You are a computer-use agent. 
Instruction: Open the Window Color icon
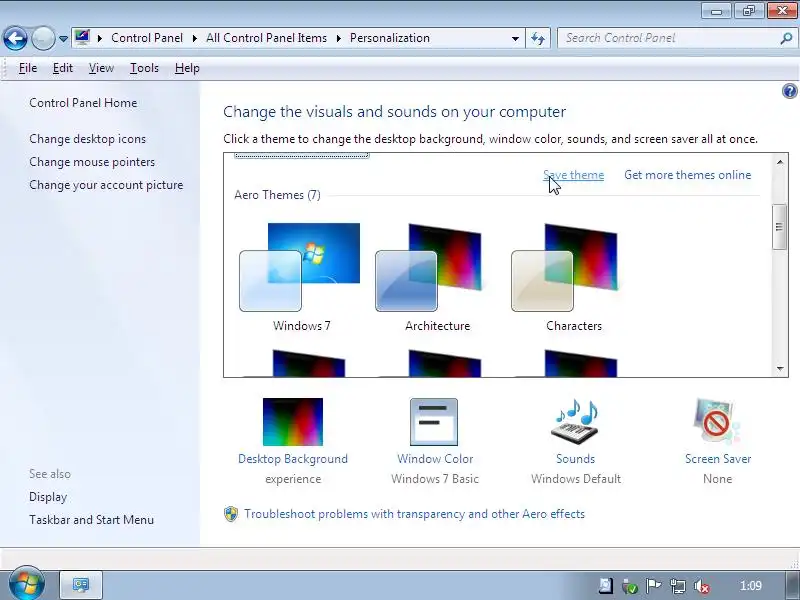coord(434,422)
